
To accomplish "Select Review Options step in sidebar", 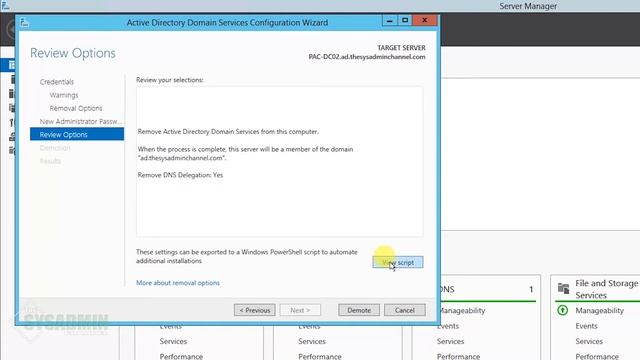I will 77,134.
